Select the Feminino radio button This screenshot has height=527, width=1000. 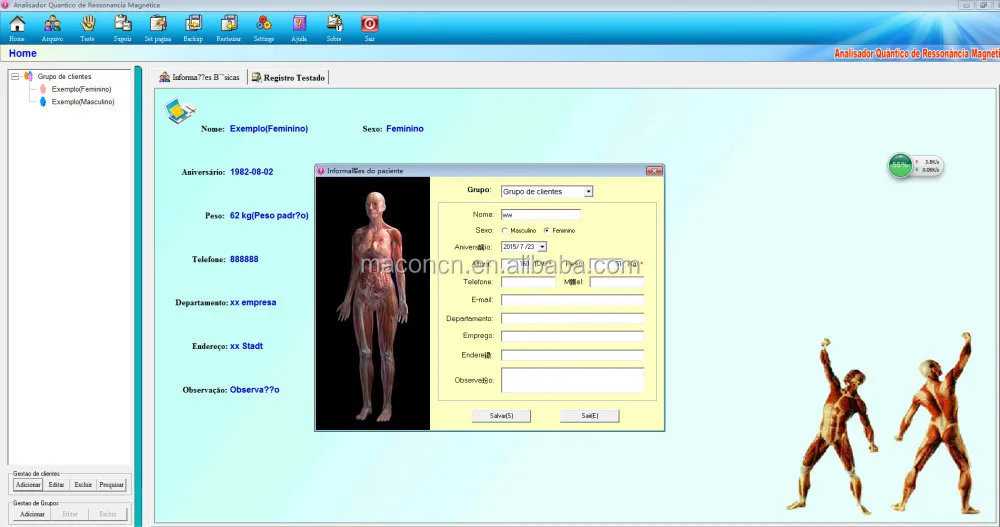tap(547, 230)
